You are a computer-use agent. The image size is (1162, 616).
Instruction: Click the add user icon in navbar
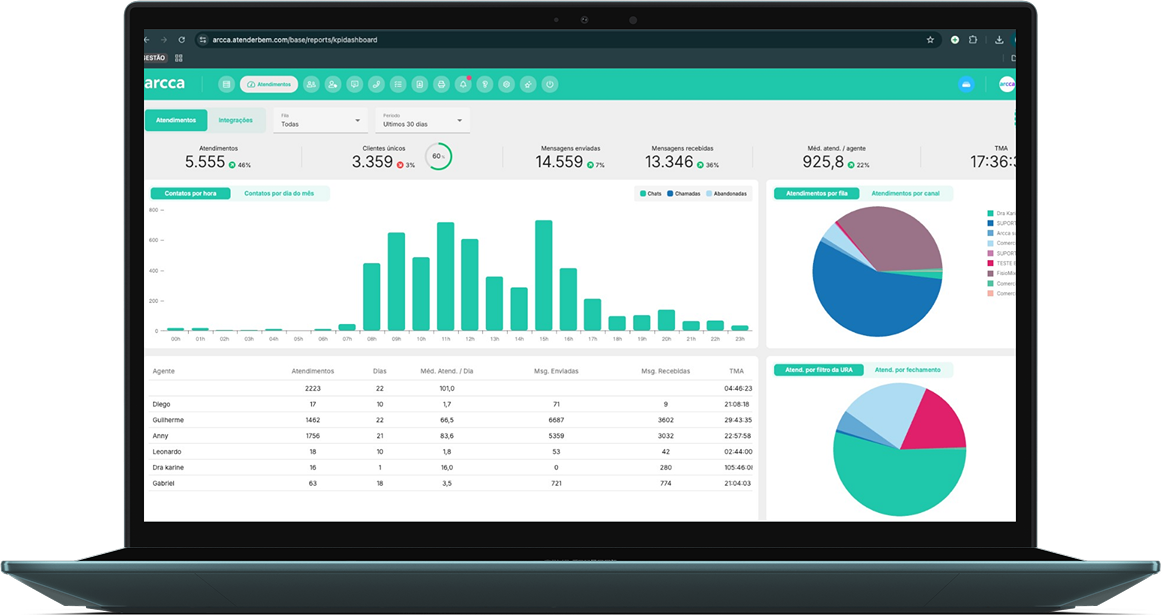[333, 85]
